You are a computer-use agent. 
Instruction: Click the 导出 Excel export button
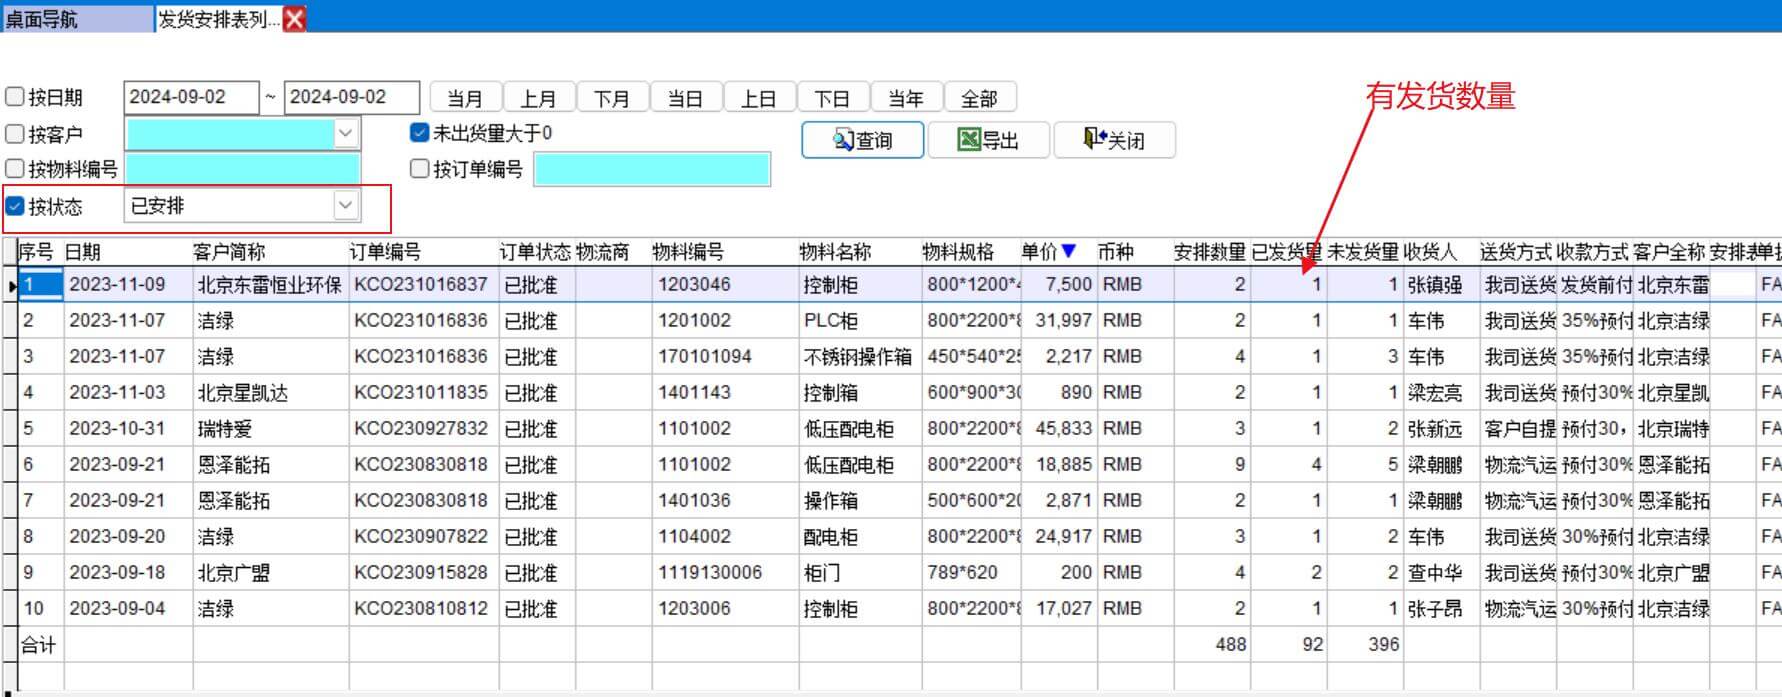[x=988, y=140]
